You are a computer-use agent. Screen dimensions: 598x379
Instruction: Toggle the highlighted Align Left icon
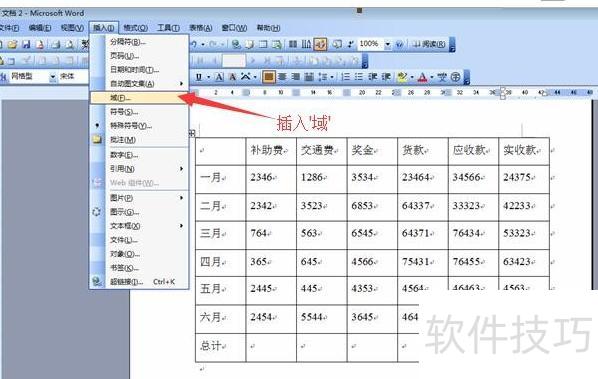268,77
